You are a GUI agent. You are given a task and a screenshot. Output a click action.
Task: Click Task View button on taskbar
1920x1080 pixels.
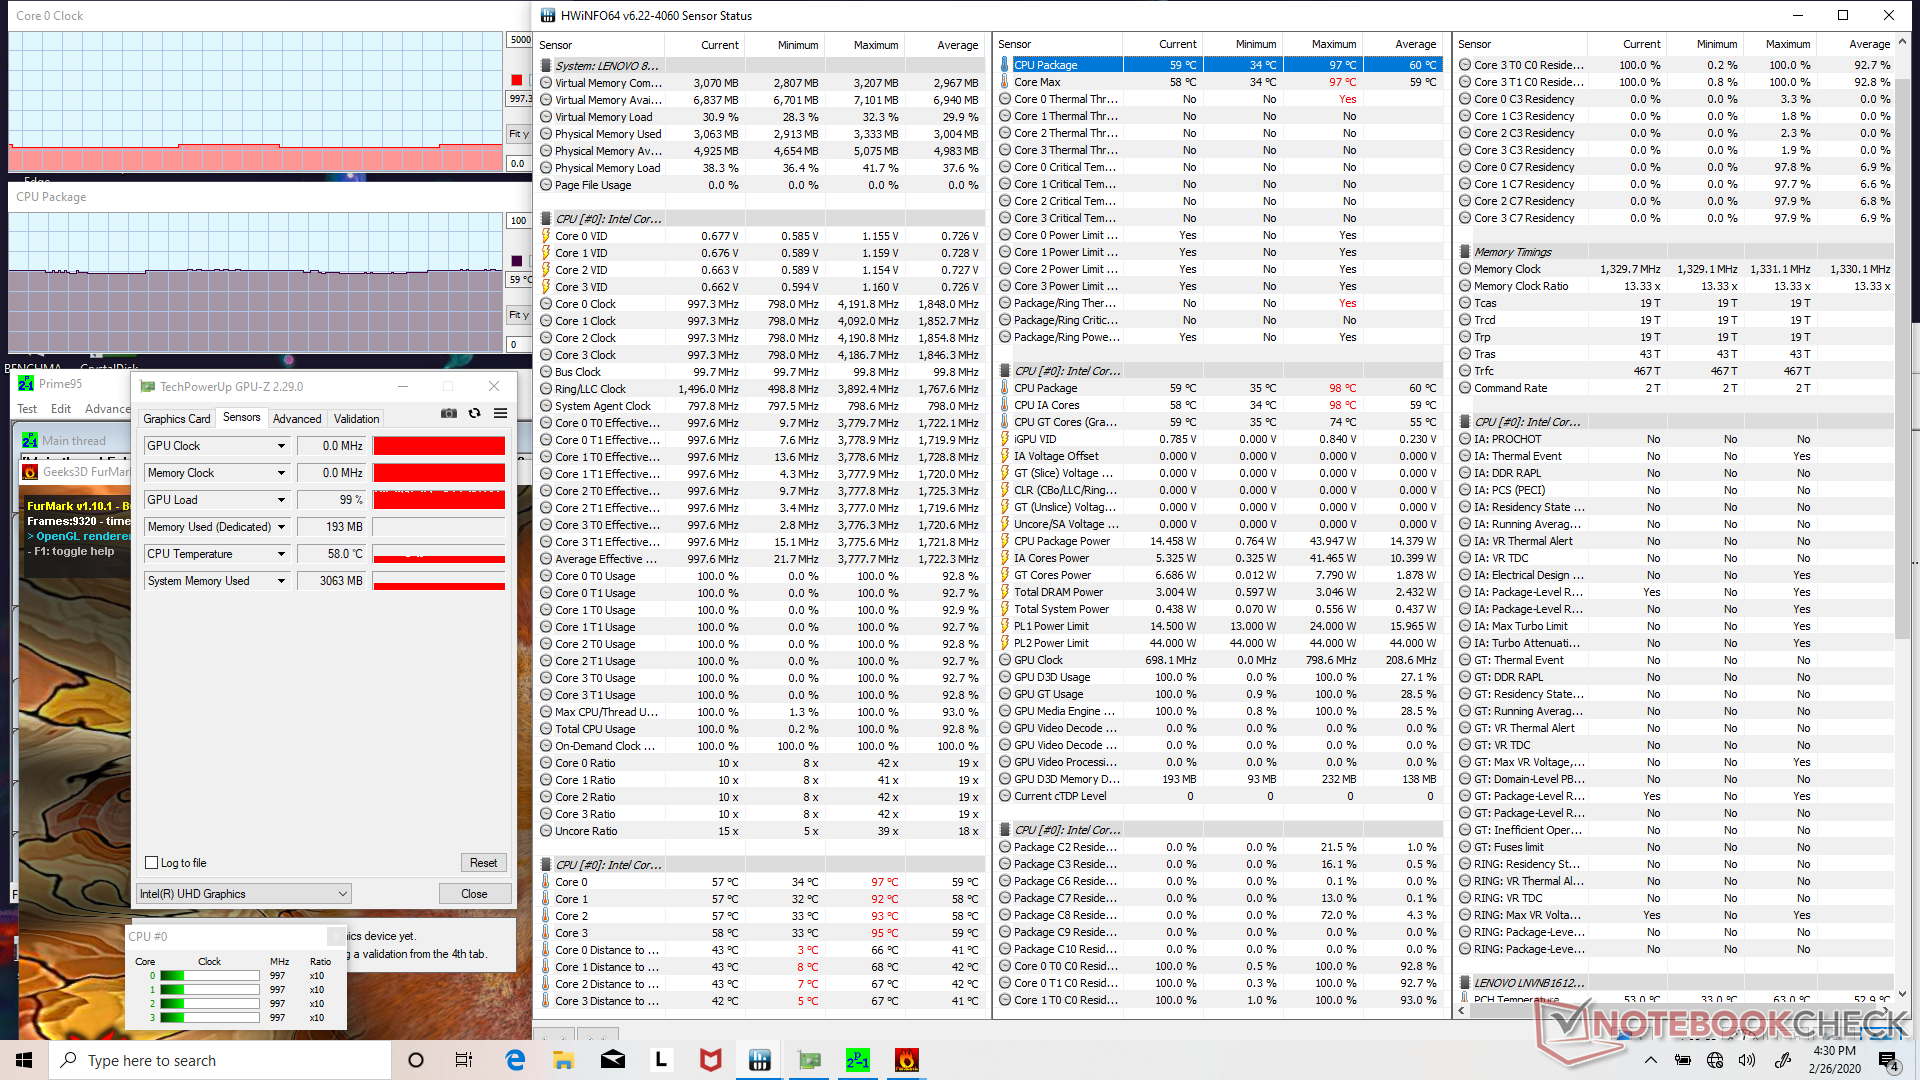464,1060
